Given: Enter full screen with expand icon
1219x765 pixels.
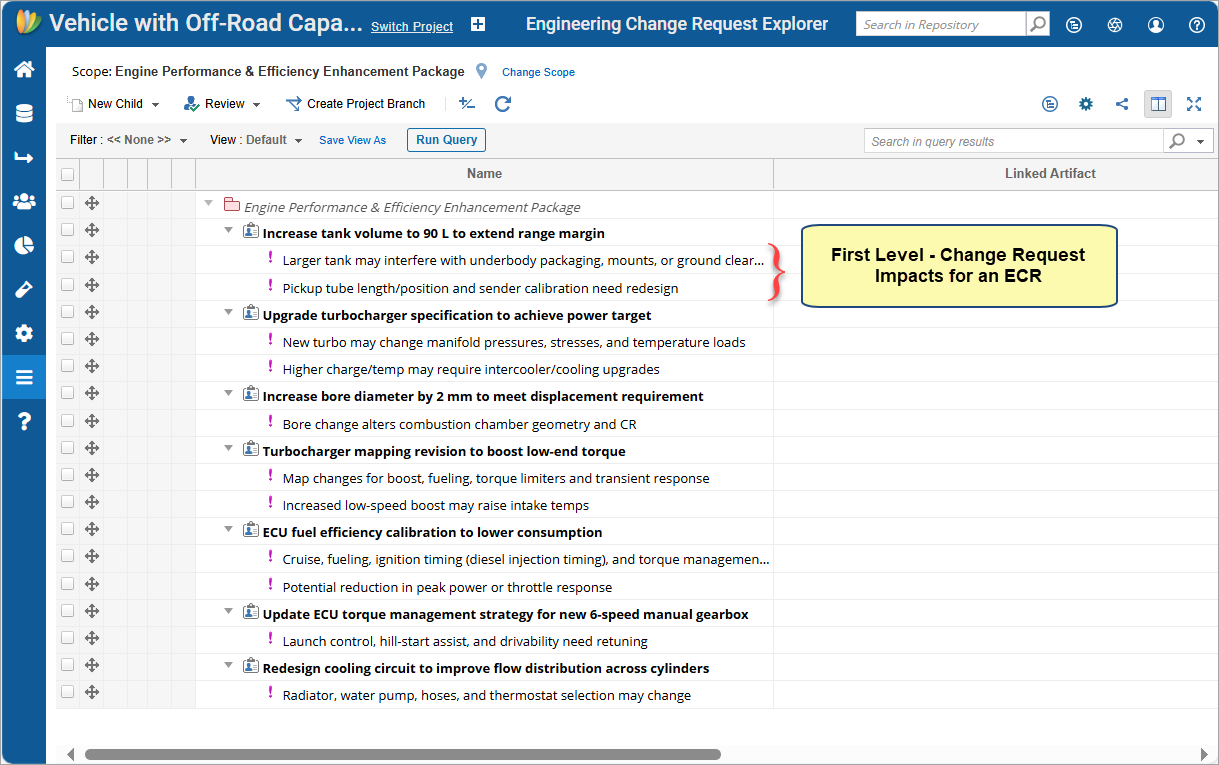Looking at the screenshot, I should coord(1193,104).
